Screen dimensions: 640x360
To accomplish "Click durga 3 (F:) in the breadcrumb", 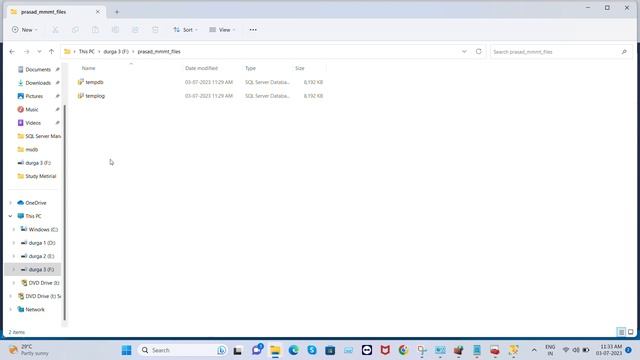I will coord(116,52).
